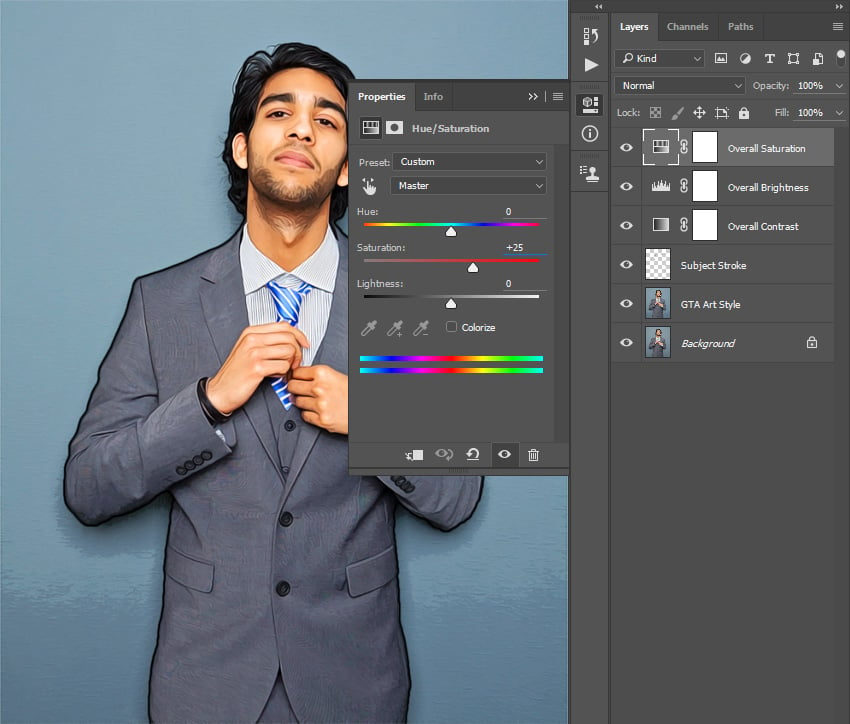Select the Overall Contrast mask thumbnail
The width and height of the screenshot is (850, 724).
tap(705, 225)
